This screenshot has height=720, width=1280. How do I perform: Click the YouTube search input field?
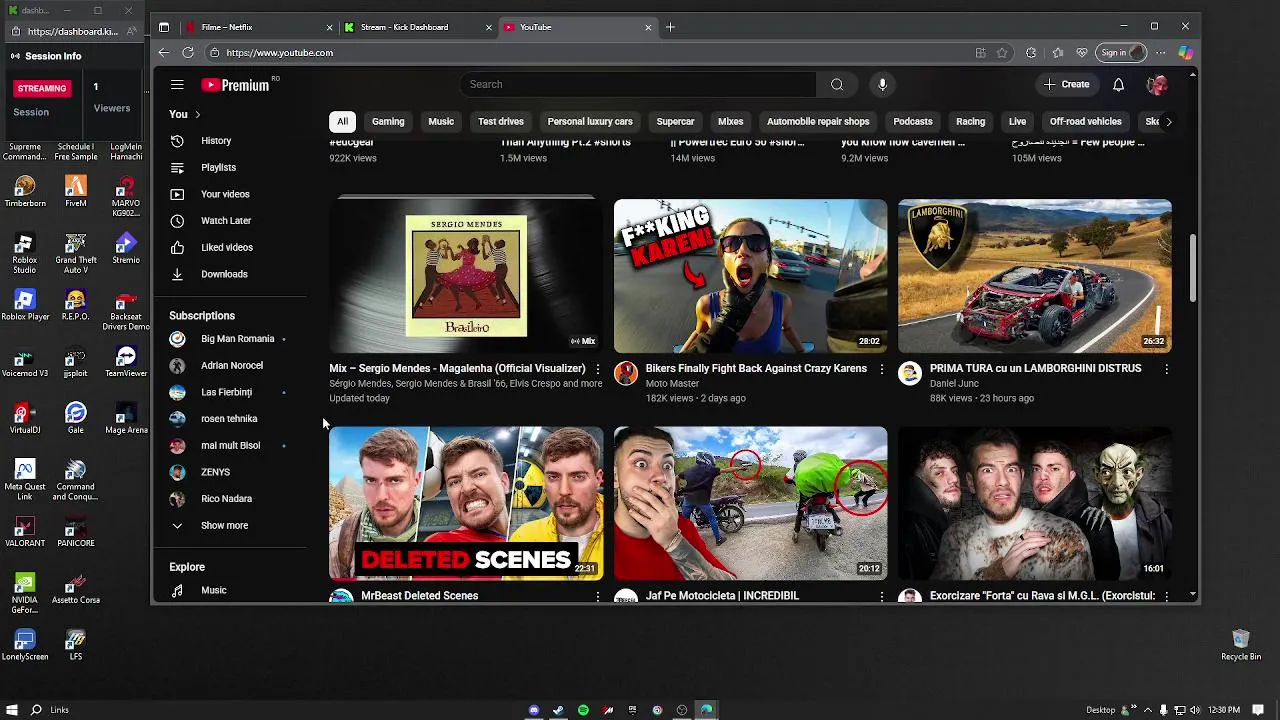click(638, 85)
